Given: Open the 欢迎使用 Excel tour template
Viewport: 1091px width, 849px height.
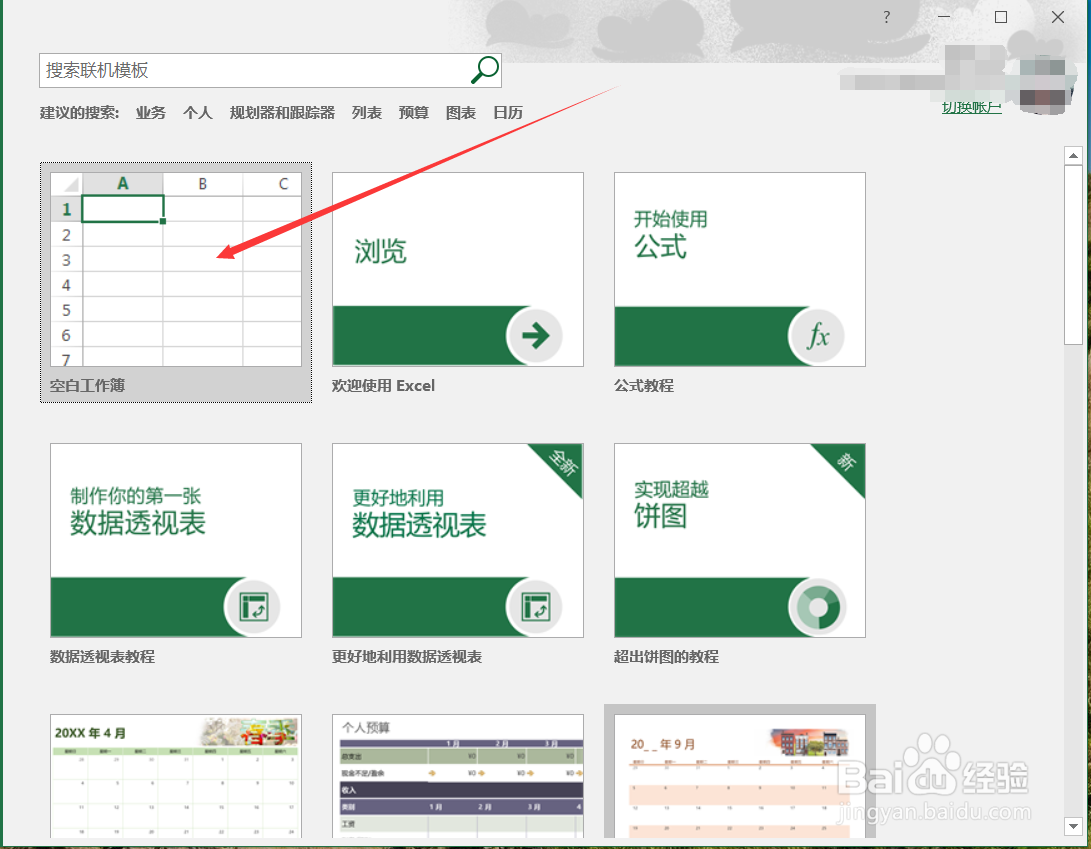Looking at the screenshot, I should pyautogui.click(x=458, y=269).
